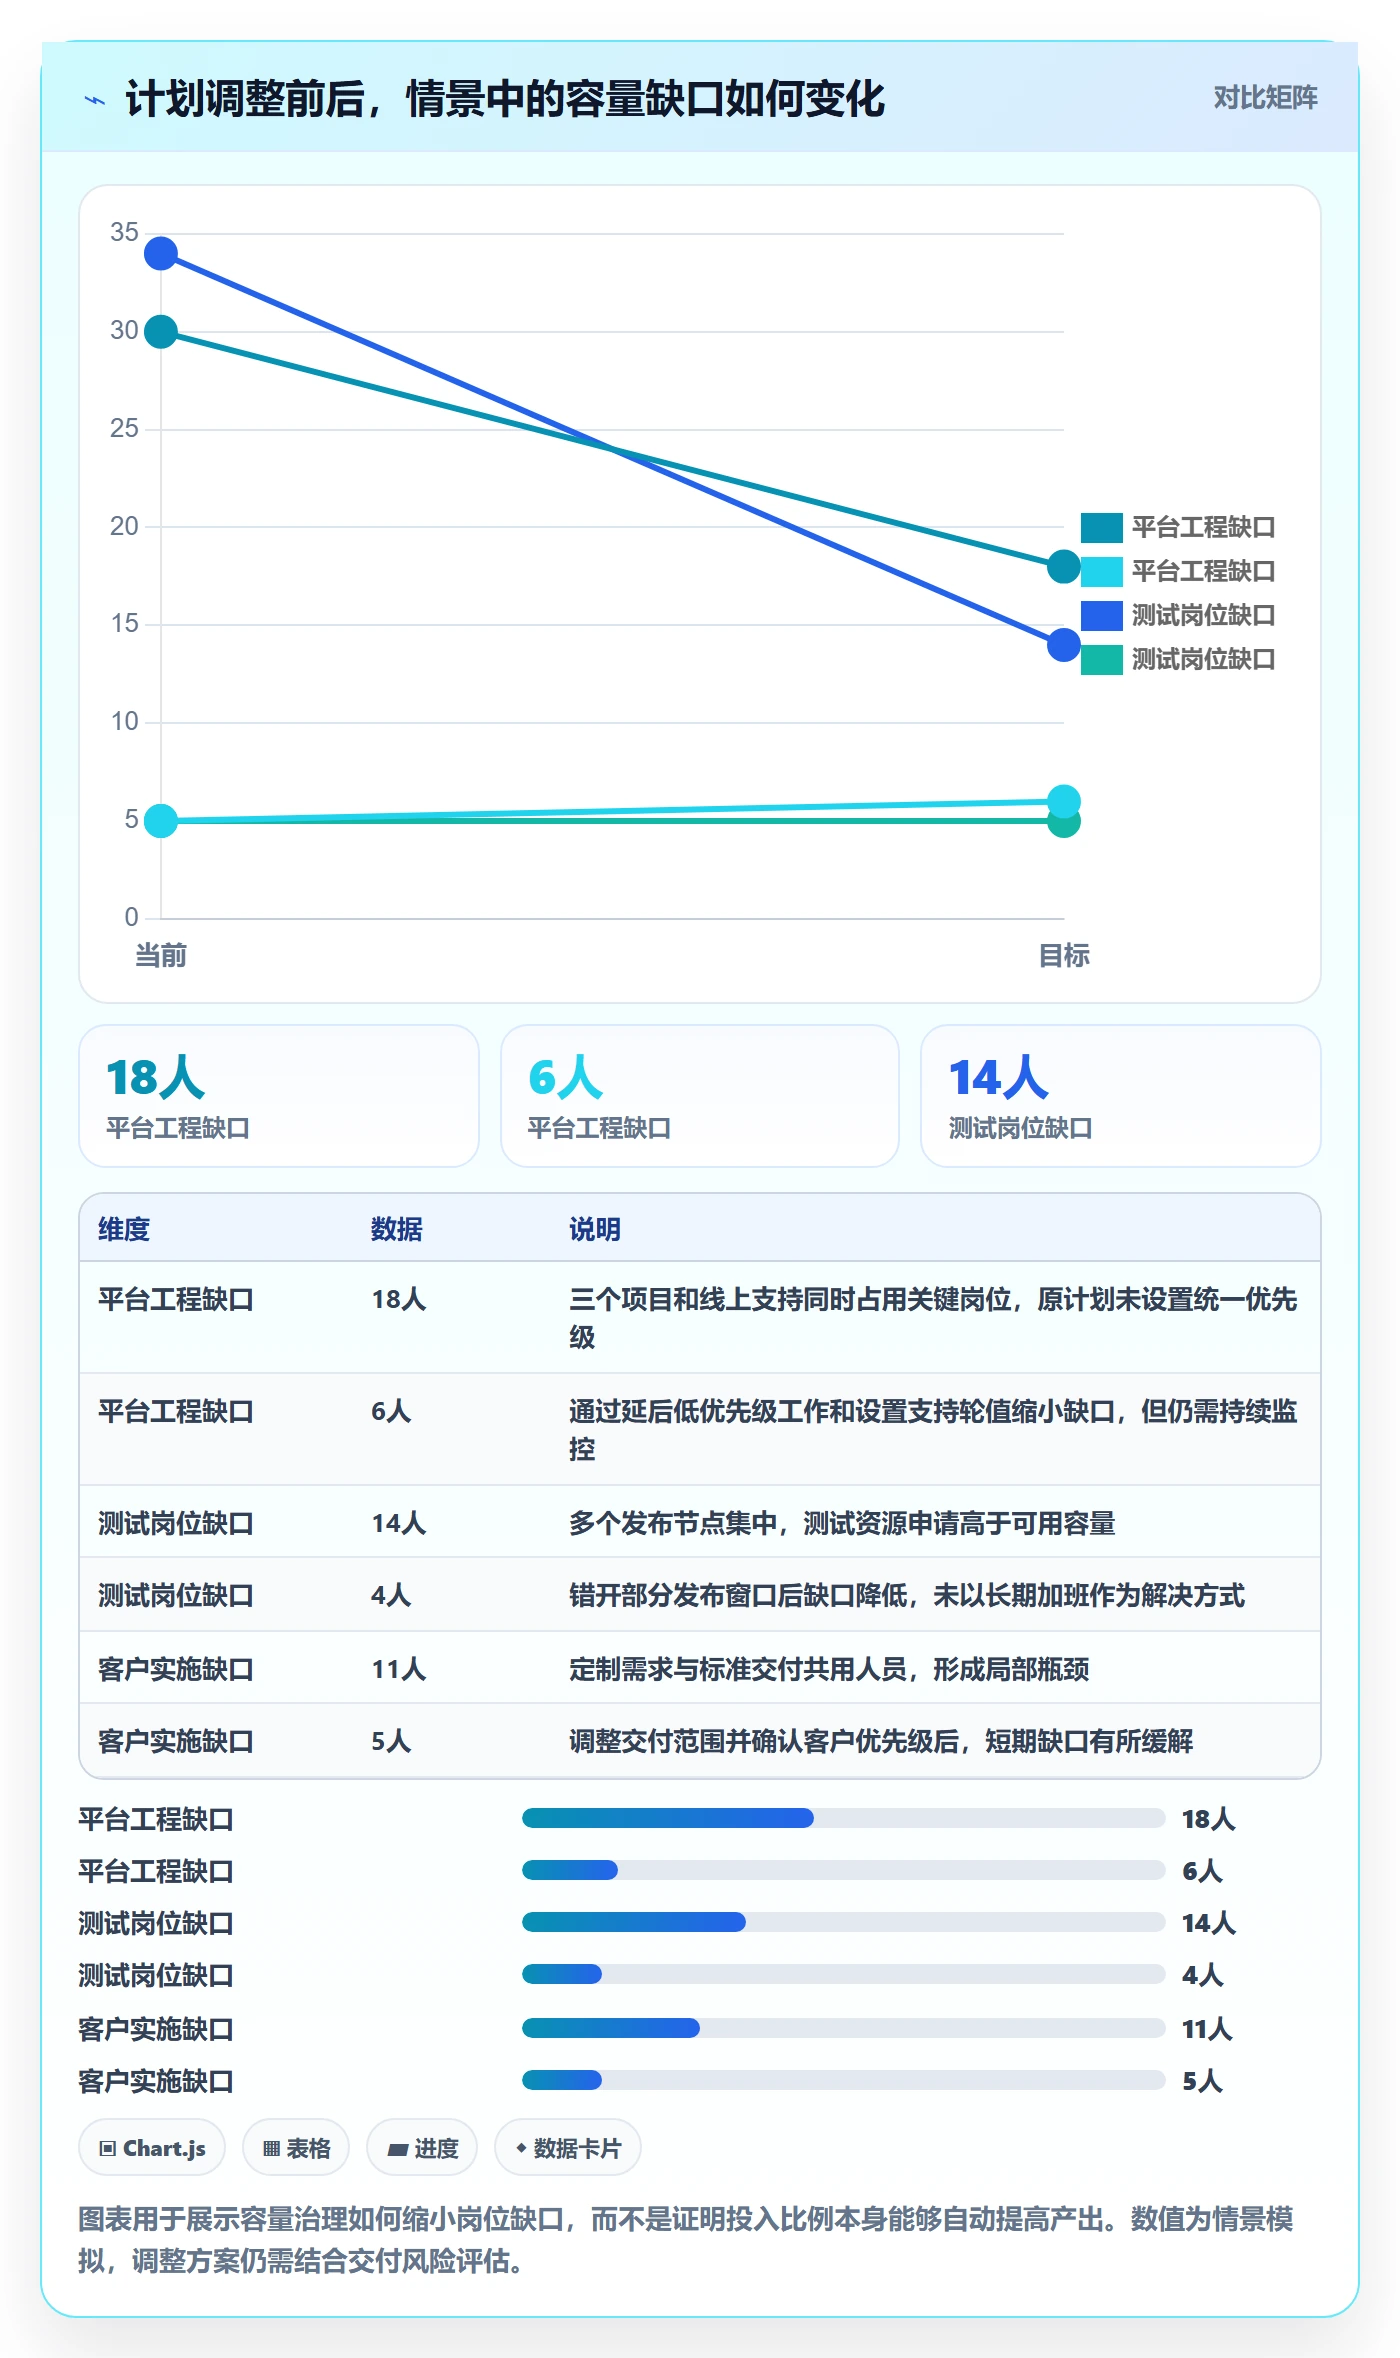Viewport: 1400px width, 2358px height.
Task: Click the teal data point at 30 当前
Action: pyautogui.click(x=161, y=331)
